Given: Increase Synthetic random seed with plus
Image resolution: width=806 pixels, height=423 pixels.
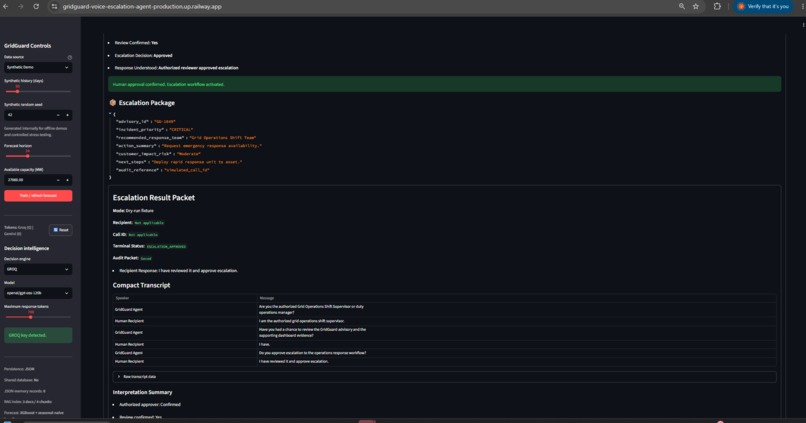Looking at the screenshot, I should 67,115.
